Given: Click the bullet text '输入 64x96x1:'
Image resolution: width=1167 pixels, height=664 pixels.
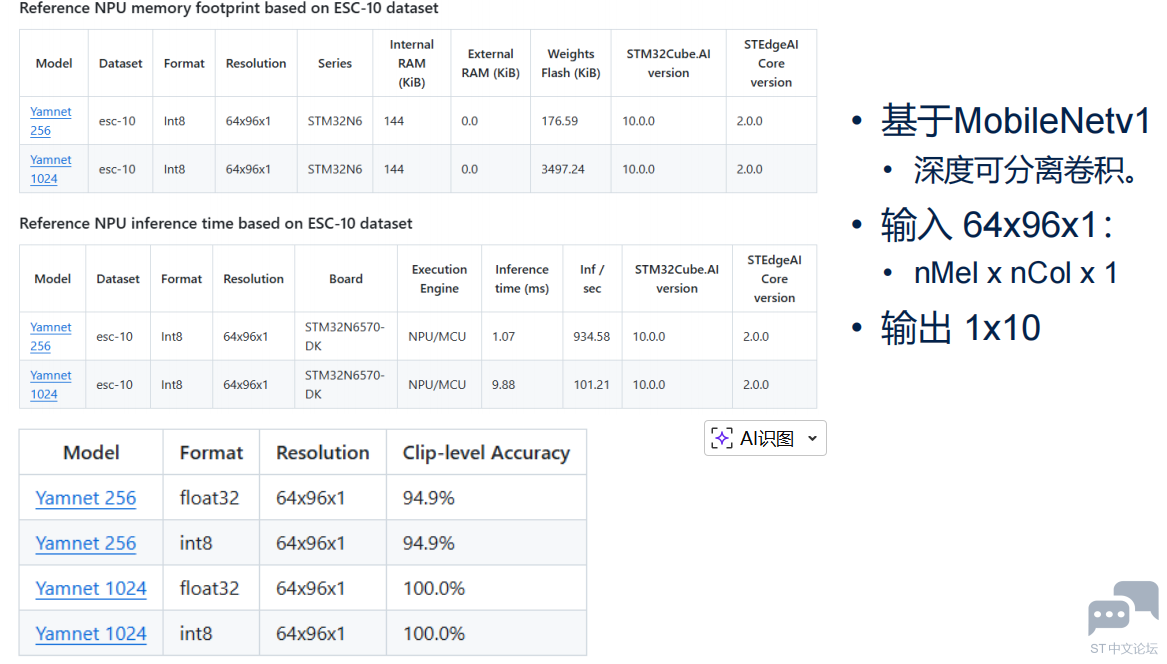Looking at the screenshot, I should [997, 225].
